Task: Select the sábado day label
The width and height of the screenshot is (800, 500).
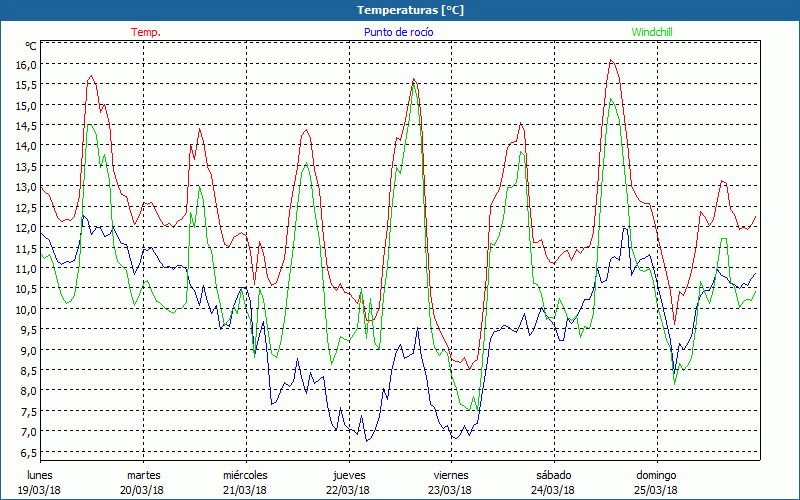Action: 553,475
